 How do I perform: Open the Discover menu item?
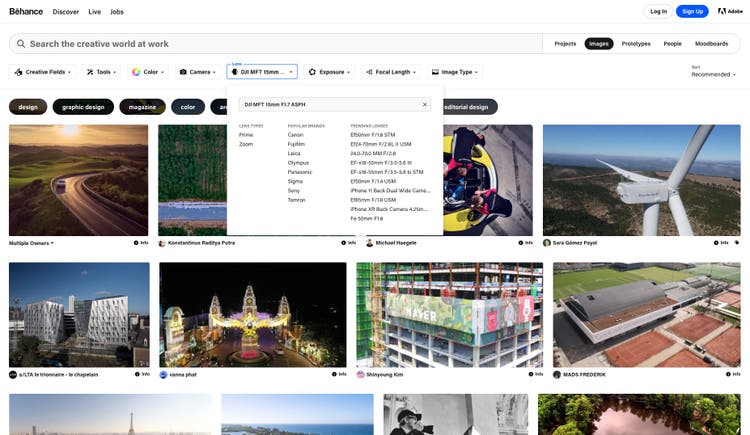tap(66, 11)
